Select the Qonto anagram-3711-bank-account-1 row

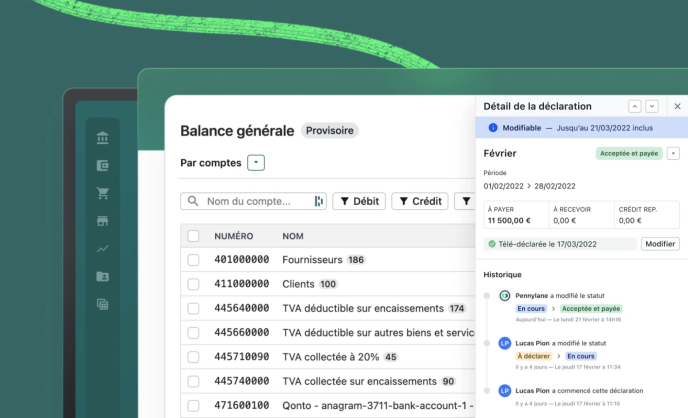(x=378, y=406)
